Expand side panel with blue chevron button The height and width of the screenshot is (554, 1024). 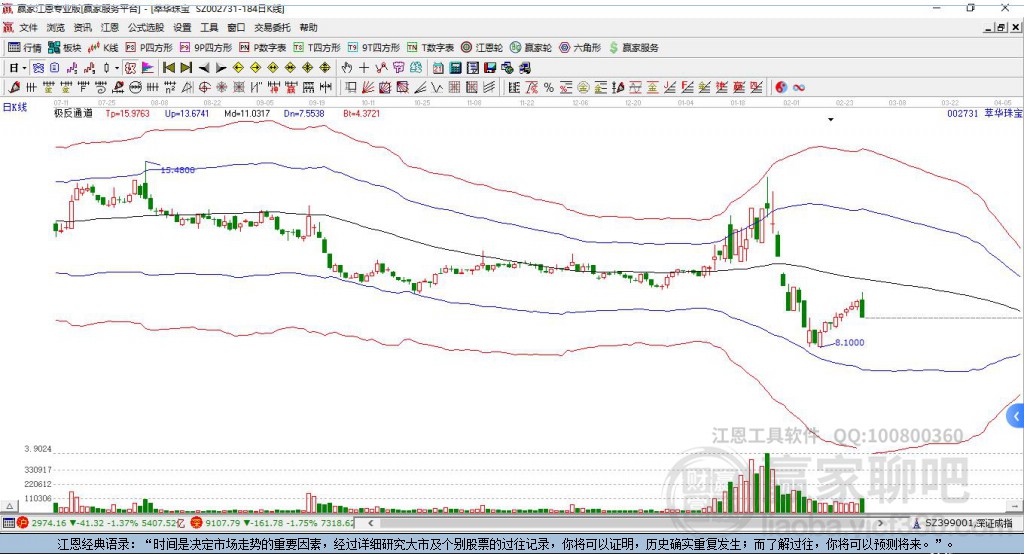[1016, 416]
